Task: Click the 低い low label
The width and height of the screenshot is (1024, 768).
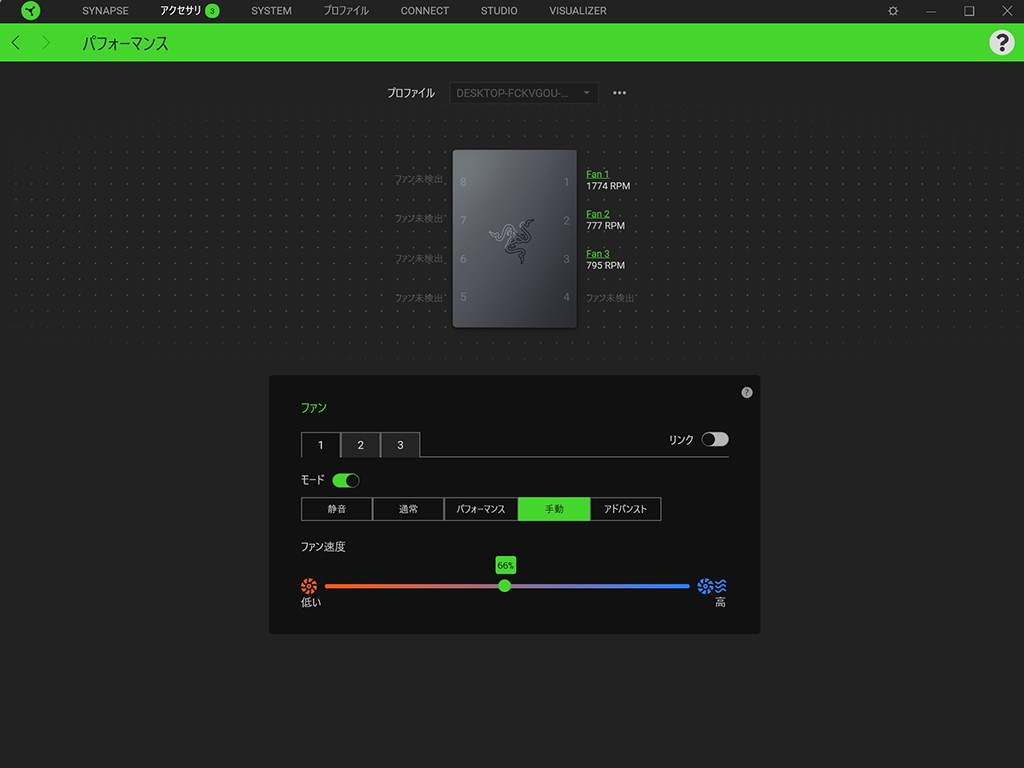Action: tap(311, 602)
